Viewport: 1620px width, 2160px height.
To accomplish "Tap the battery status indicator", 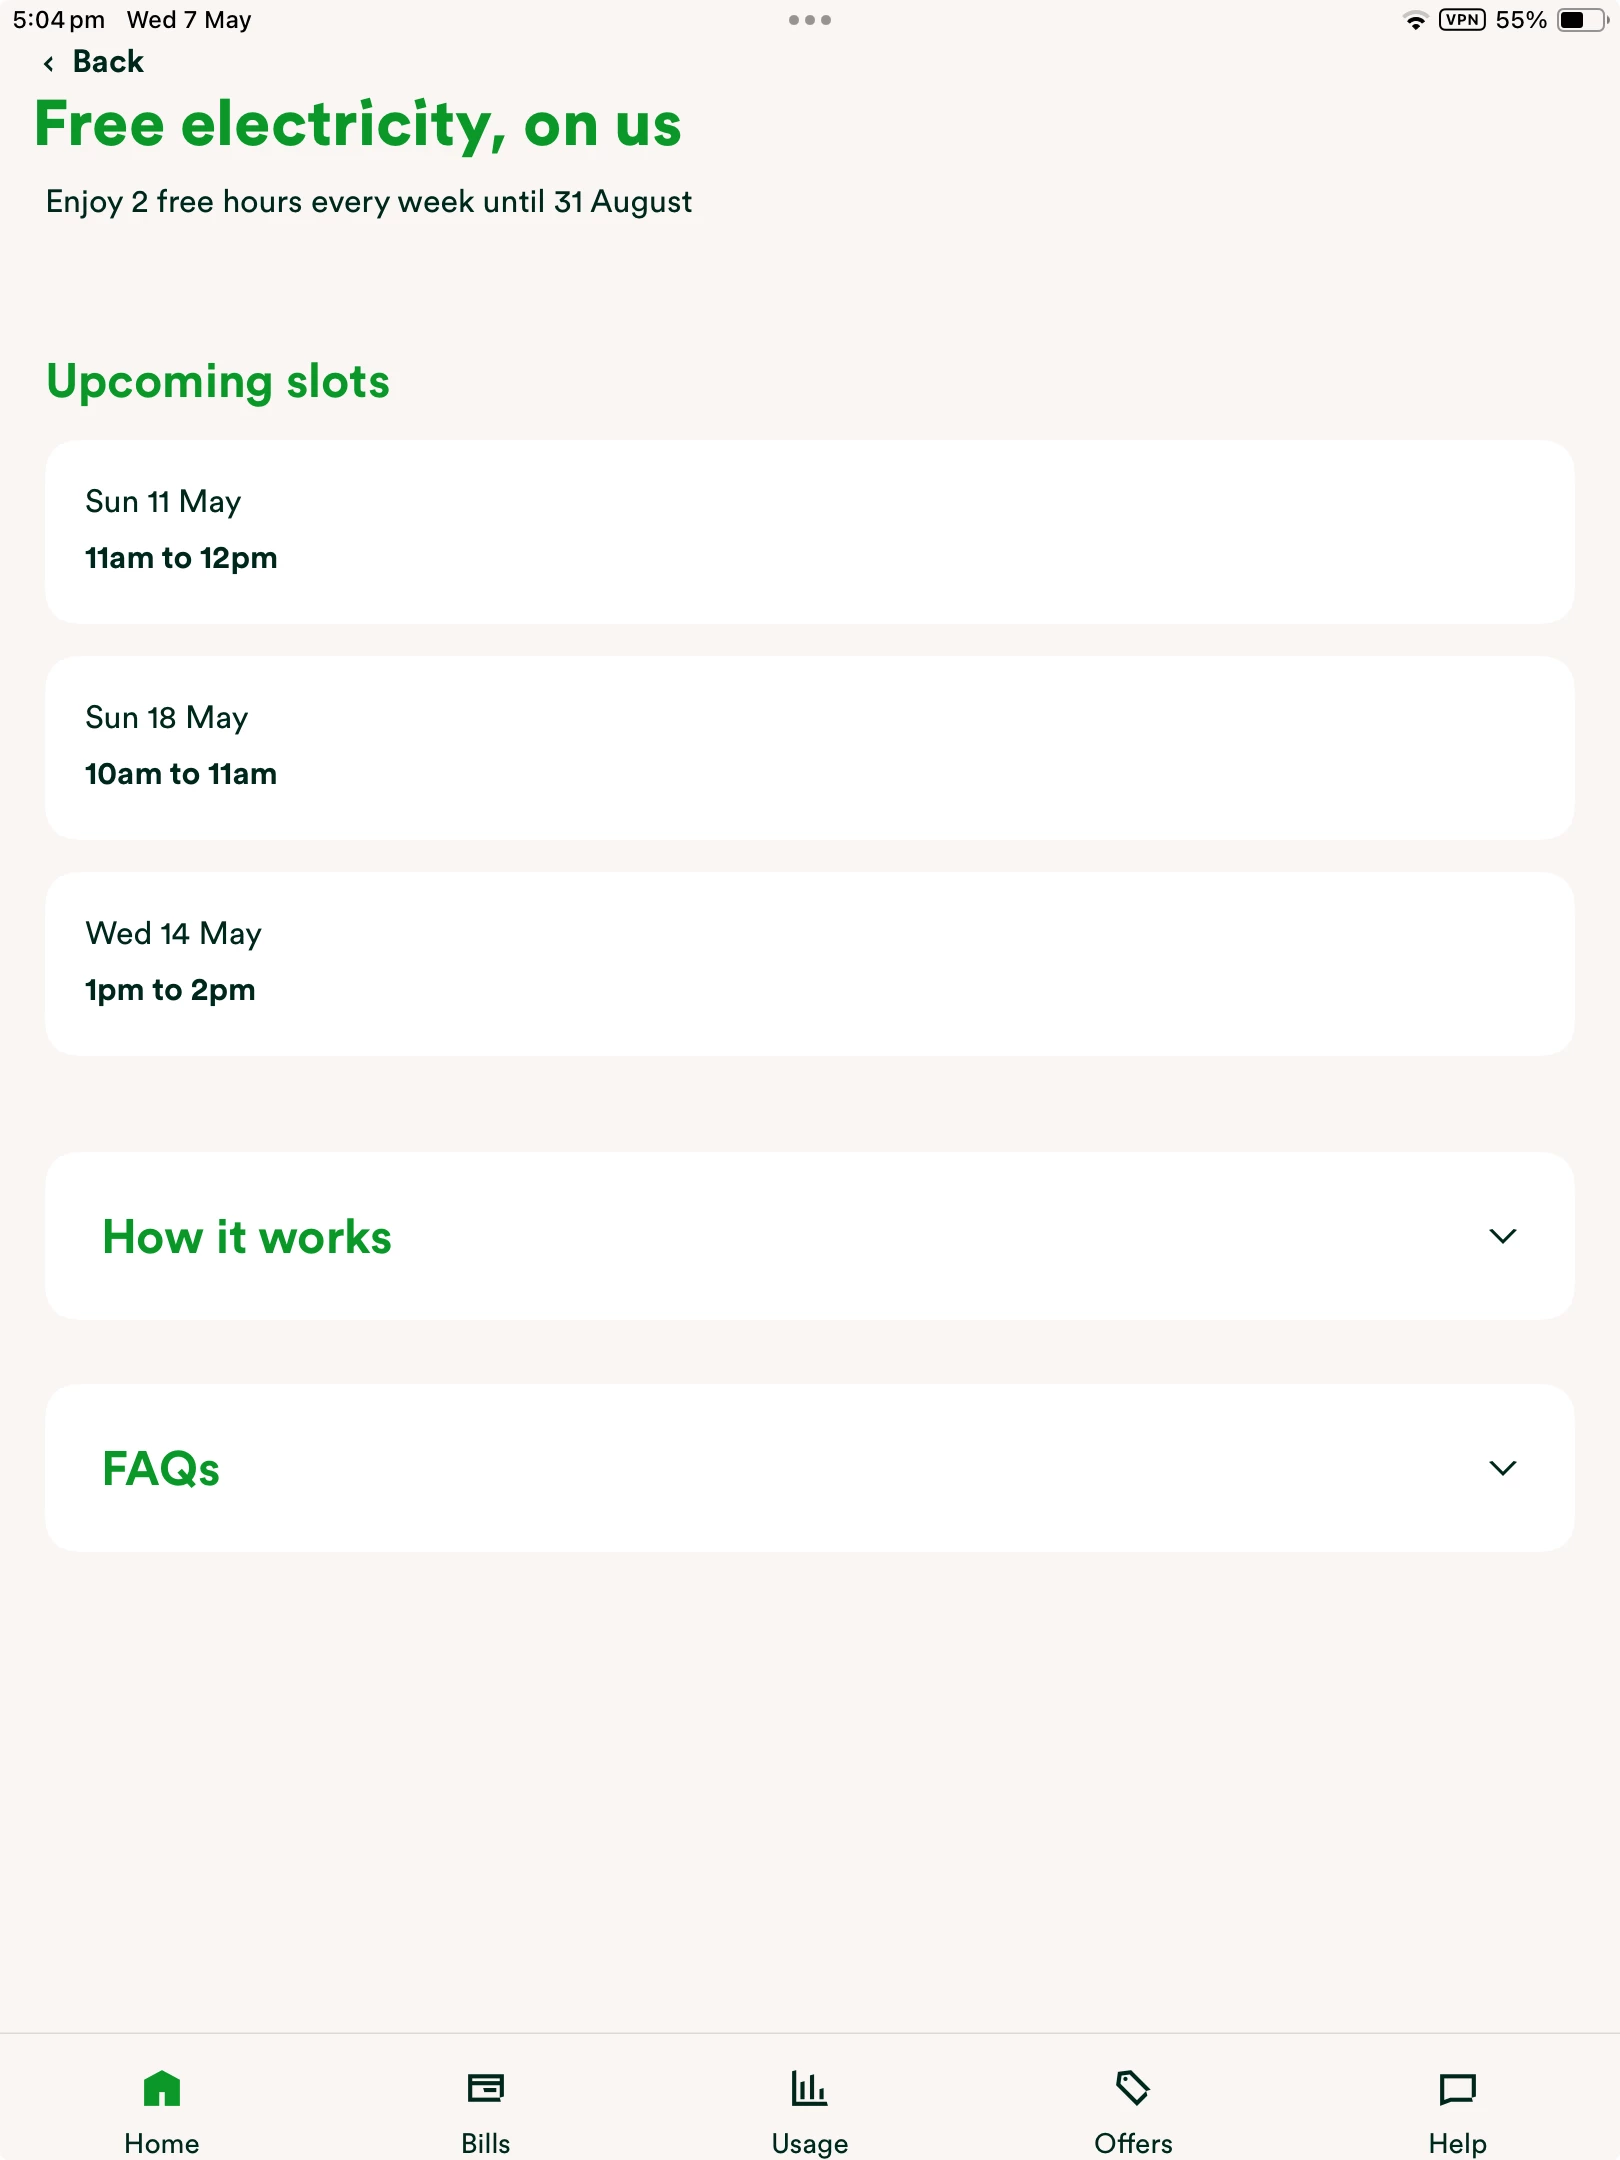I will tap(1580, 20).
